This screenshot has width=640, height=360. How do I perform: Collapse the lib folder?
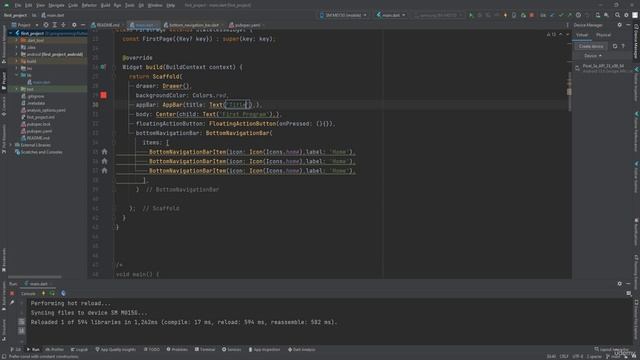pyautogui.click(x=17, y=75)
